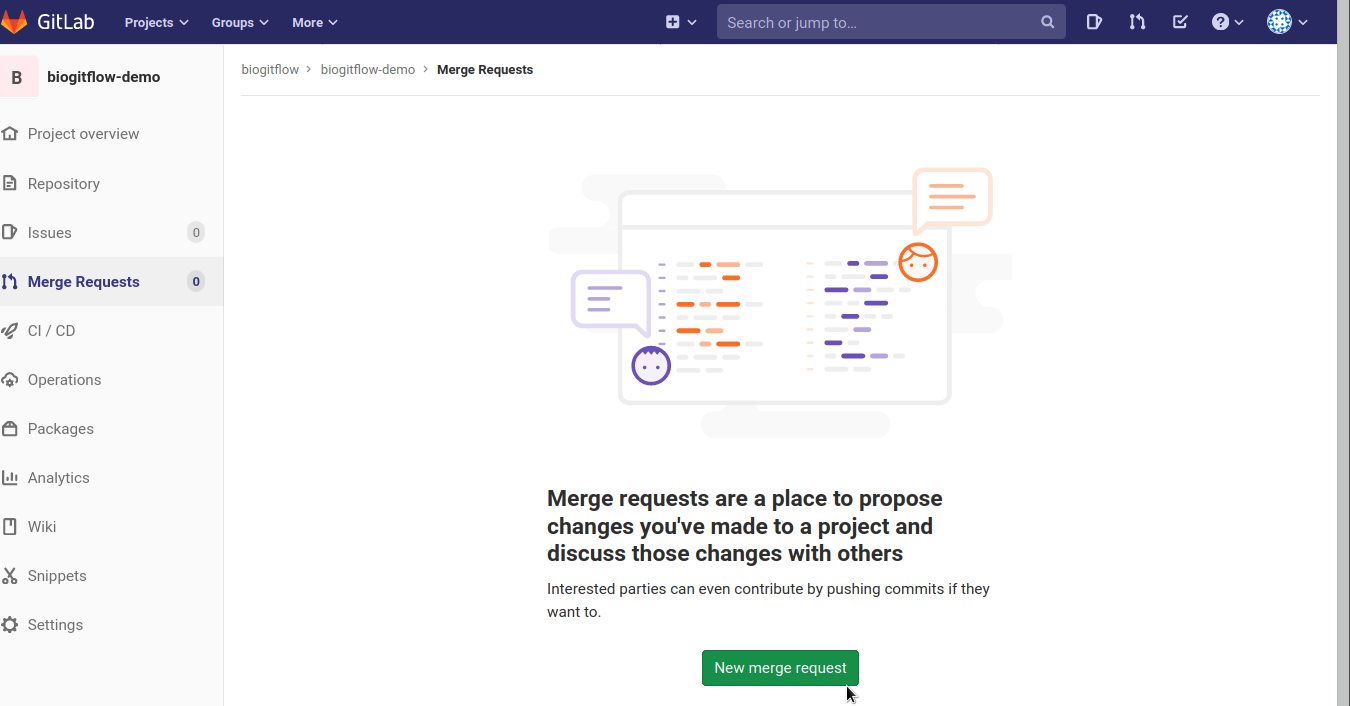Open biogitflow-demo breadcrumb link
Screen dimensions: 1350x706
[x=368, y=69]
